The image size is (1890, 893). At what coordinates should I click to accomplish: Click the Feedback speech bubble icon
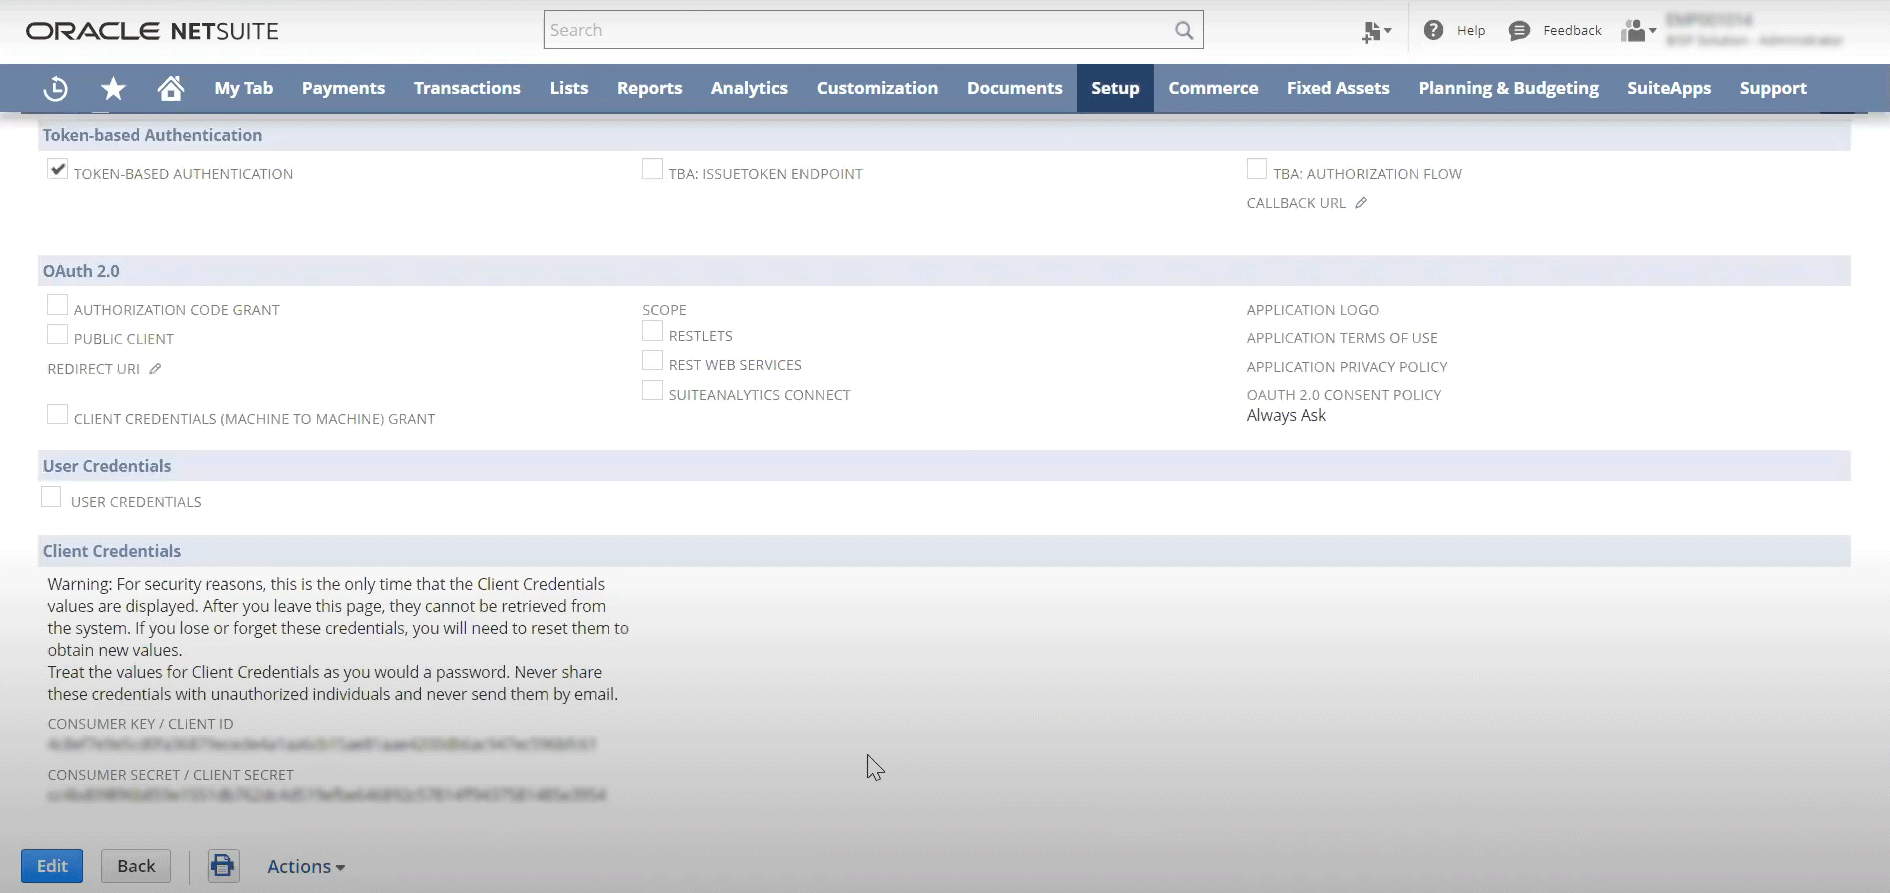[x=1519, y=31]
